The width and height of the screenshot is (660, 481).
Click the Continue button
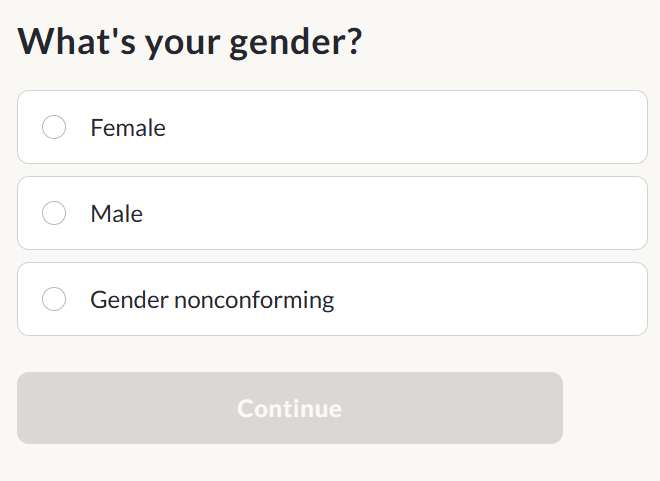pyautogui.click(x=290, y=408)
